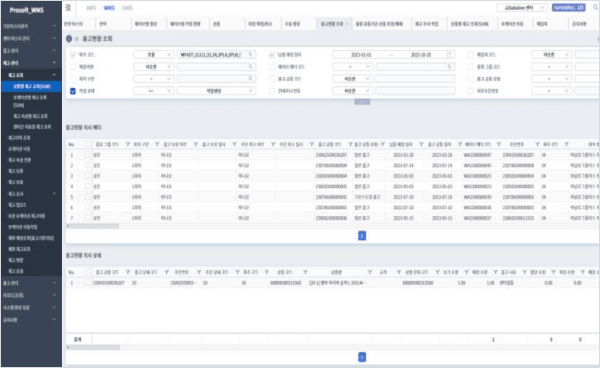Click the filter panel collapse handle
Screen dimensions: 600x368
click(x=362, y=102)
